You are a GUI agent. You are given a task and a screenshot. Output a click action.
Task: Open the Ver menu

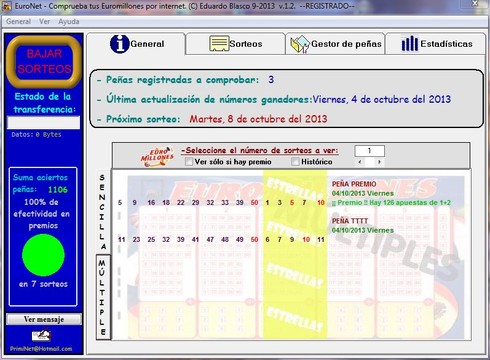click(x=44, y=22)
